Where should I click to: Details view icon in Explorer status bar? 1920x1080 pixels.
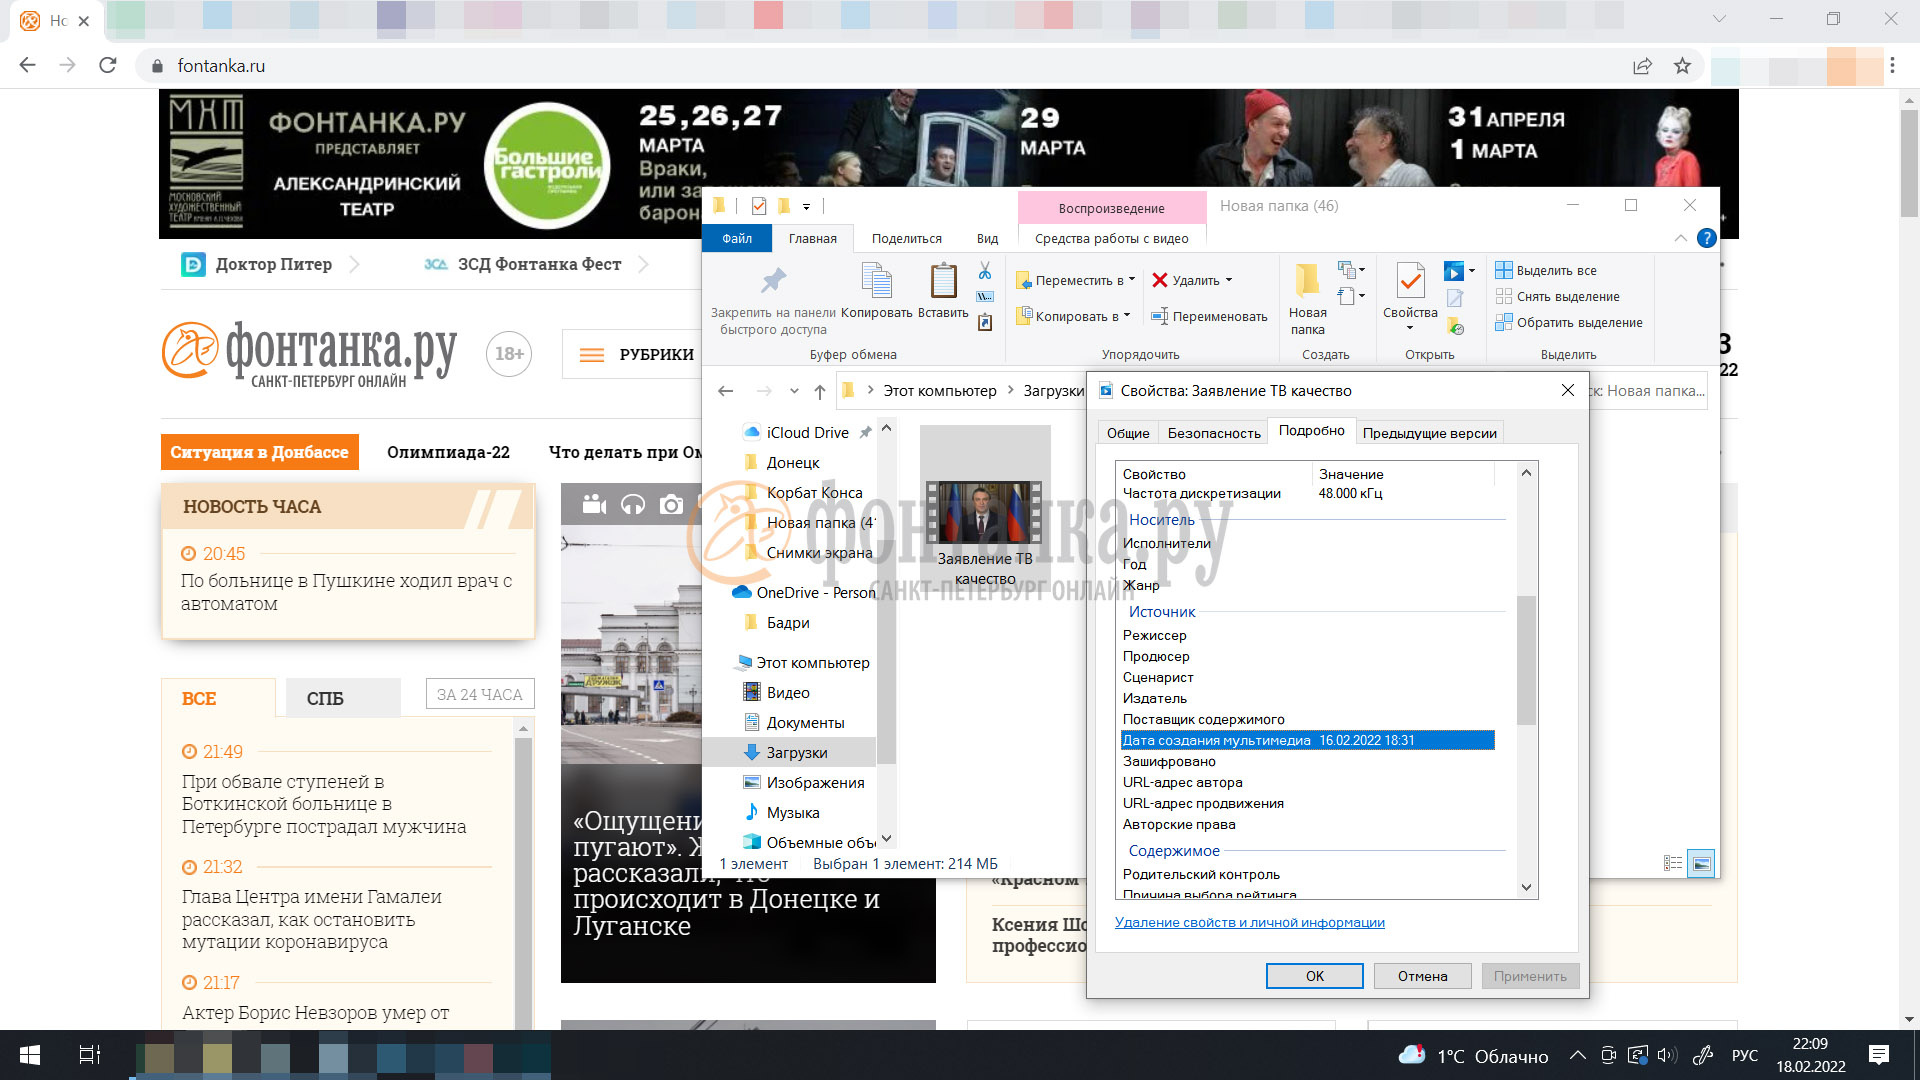1673,863
